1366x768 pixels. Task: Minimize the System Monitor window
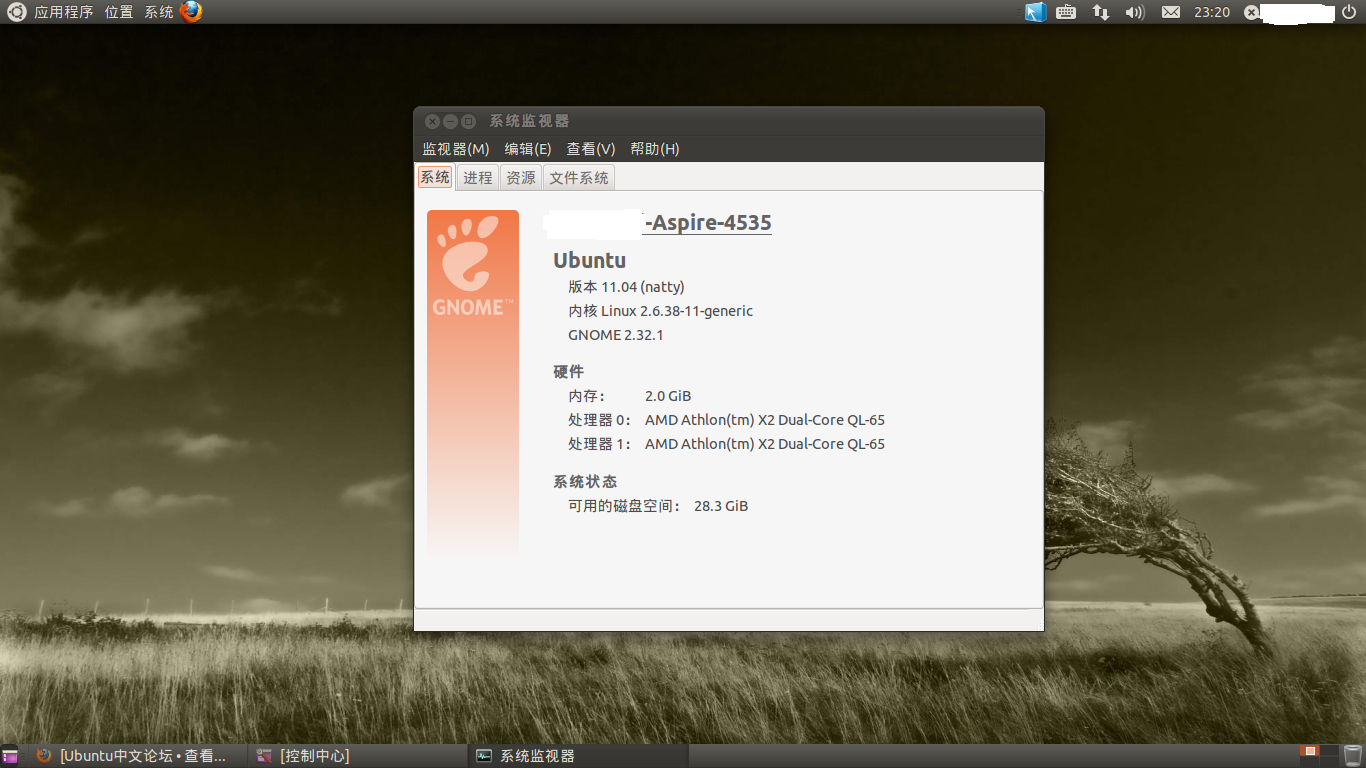click(x=450, y=121)
